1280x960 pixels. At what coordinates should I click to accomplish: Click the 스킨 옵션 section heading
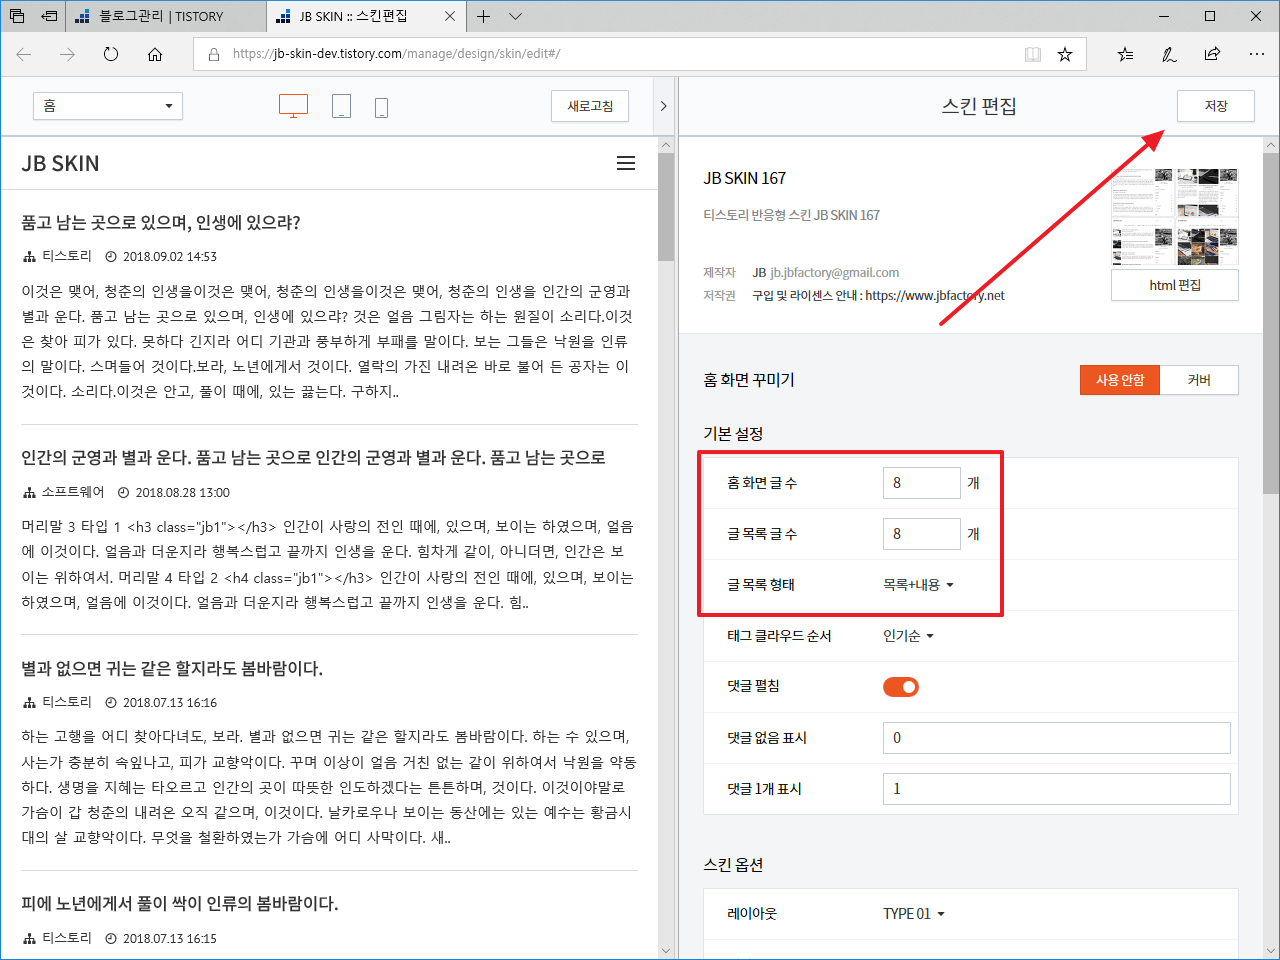(x=733, y=865)
